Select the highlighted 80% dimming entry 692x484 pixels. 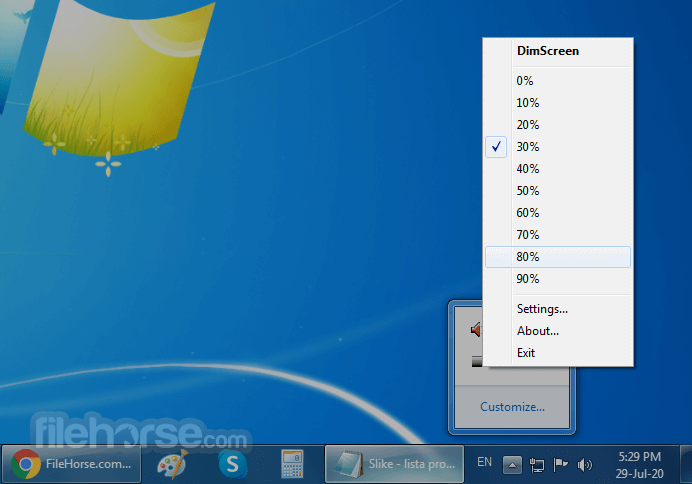click(x=557, y=257)
